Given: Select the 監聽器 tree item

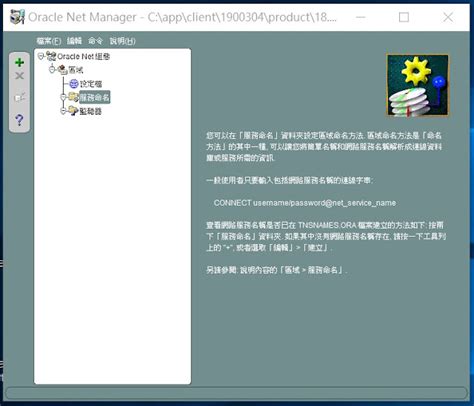Looking at the screenshot, I should tap(91, 111).
